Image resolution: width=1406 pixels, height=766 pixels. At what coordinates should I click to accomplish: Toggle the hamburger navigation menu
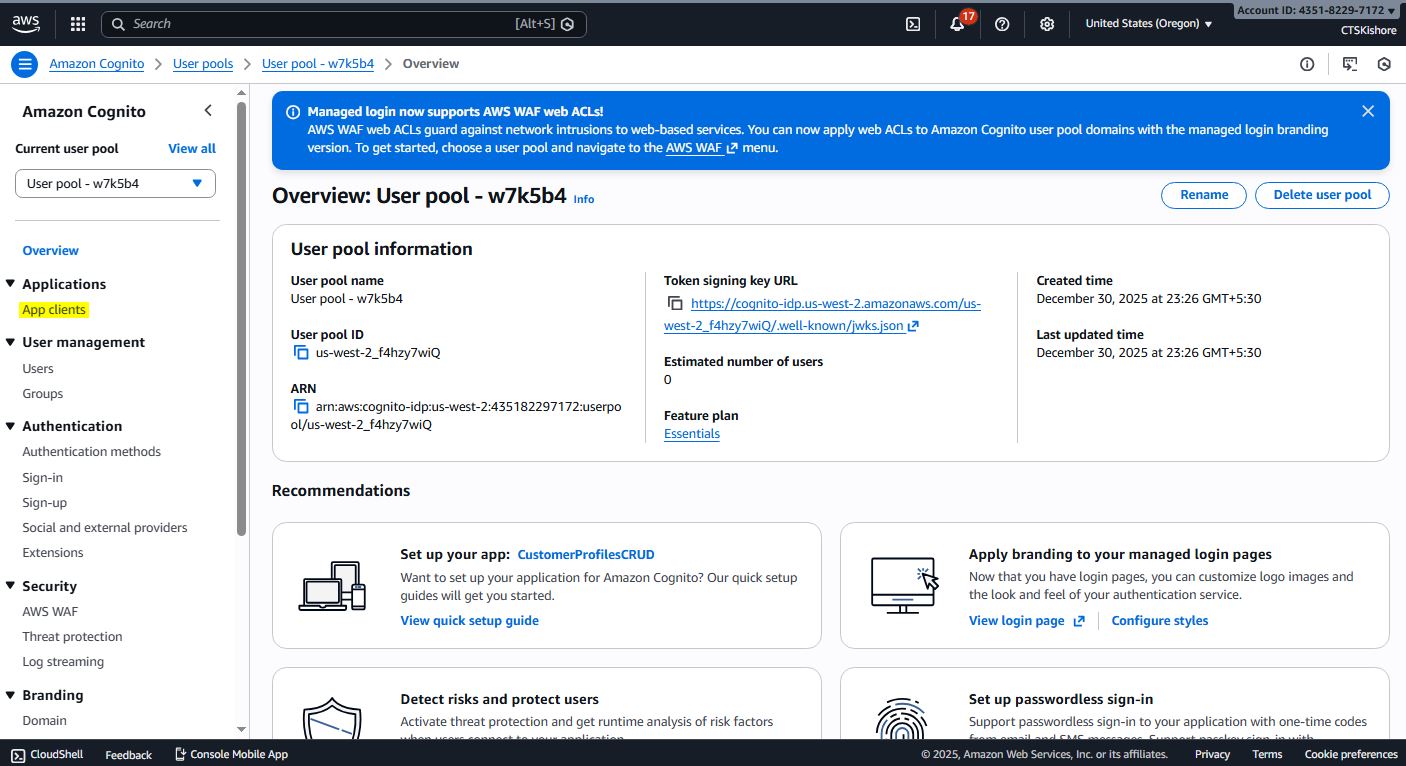pyautogui.click(x=25, y=64)
